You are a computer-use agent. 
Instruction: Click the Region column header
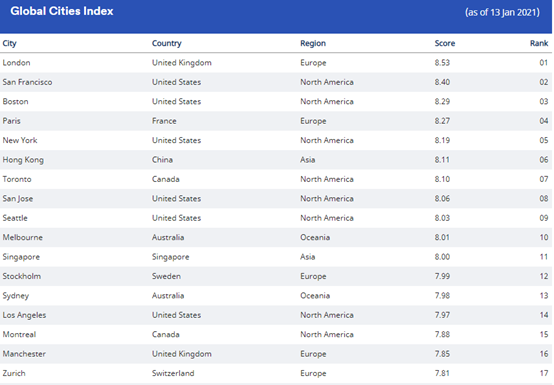[313, 43]
